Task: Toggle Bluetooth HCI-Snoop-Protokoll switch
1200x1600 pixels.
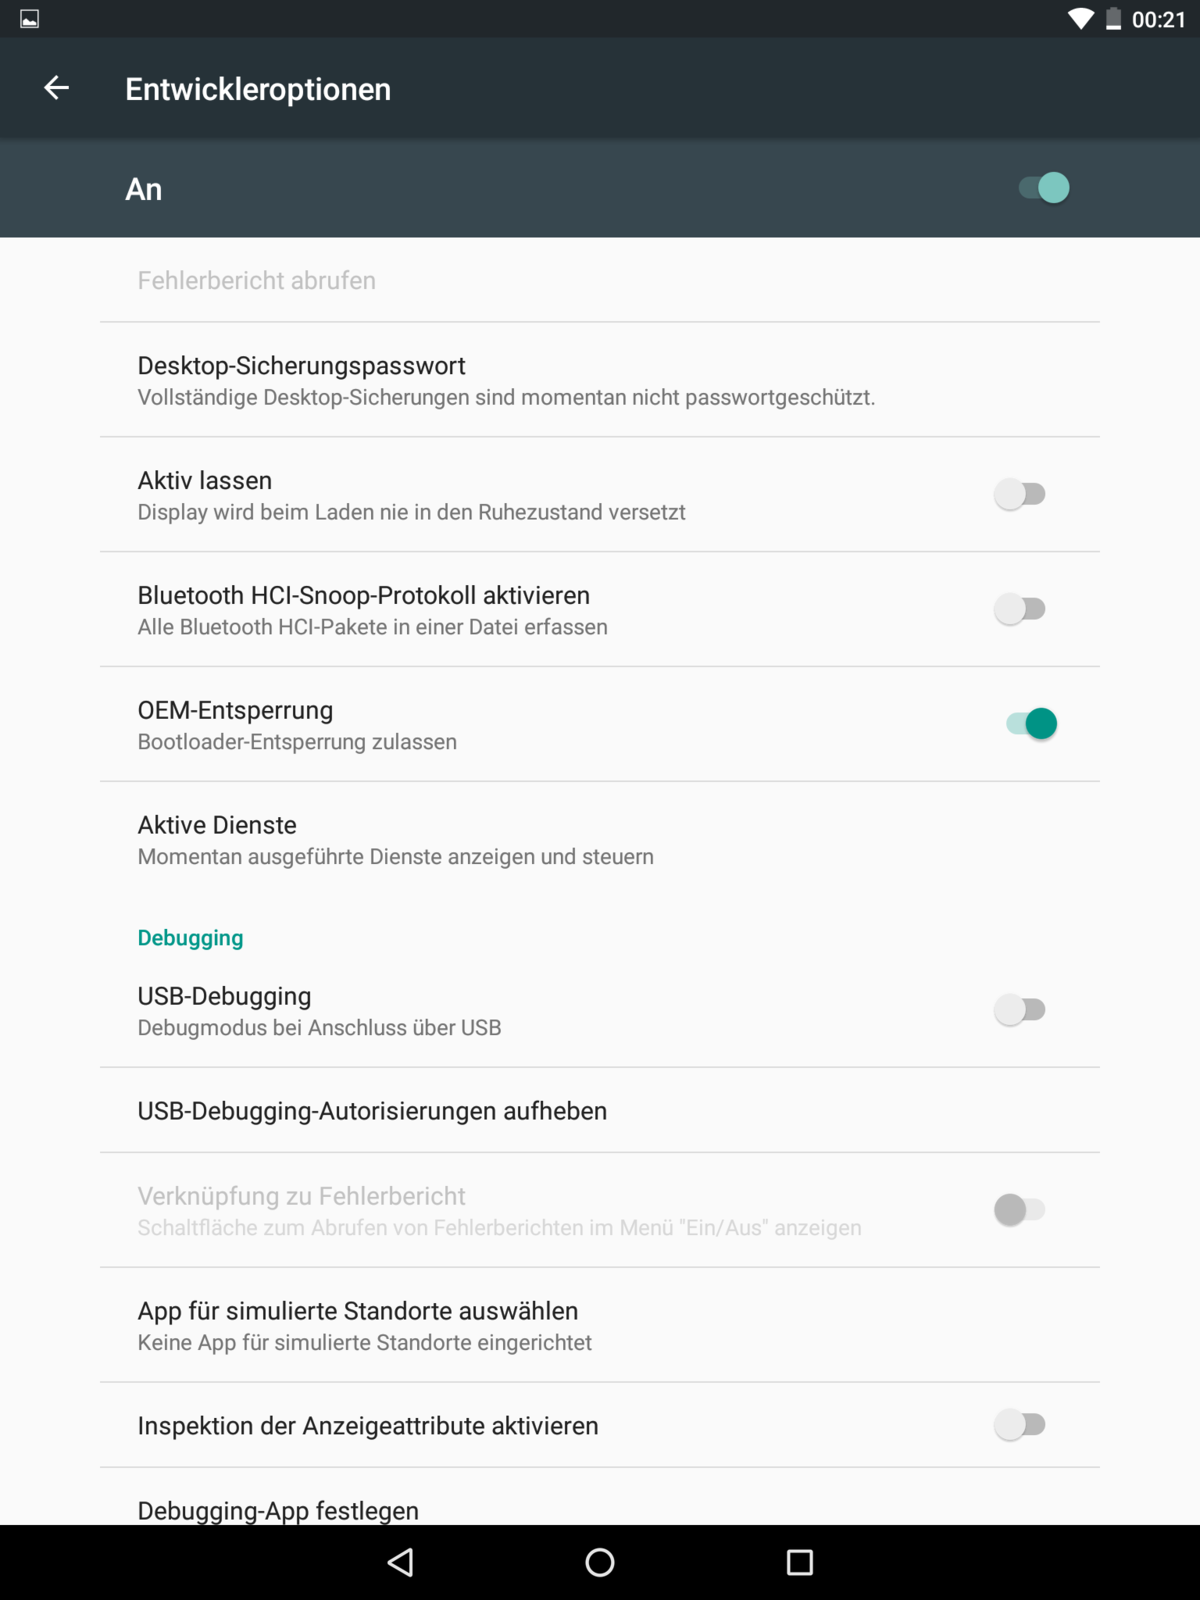Action: (x=1019, y=609)
